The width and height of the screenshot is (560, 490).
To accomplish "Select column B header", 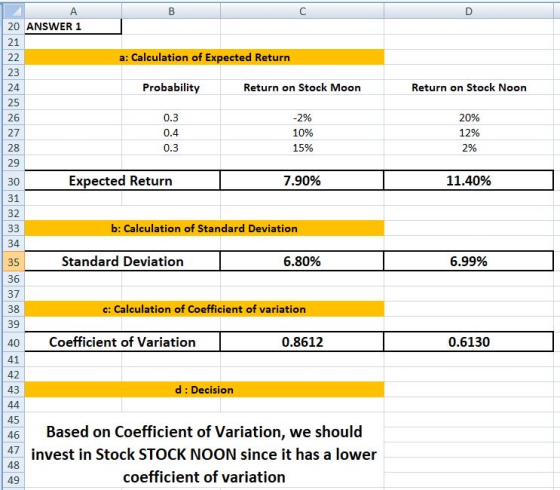I will pyautogui.click(x=171, y=11).
